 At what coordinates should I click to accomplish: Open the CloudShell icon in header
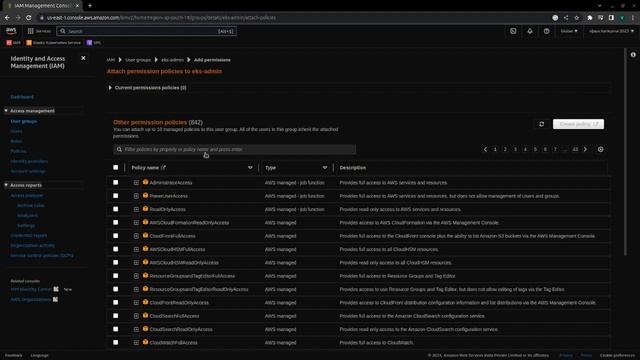[513, 31]
